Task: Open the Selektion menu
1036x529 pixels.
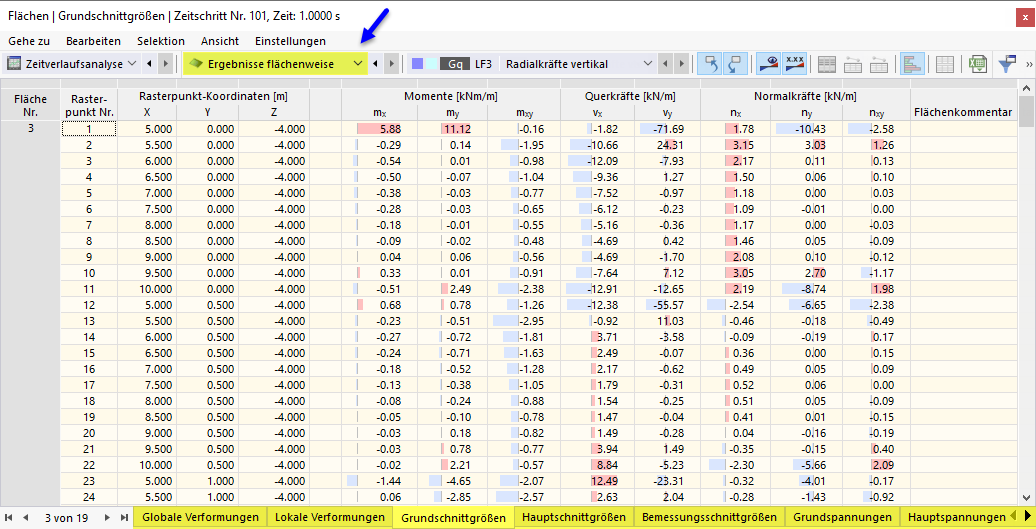Action: 160,41
